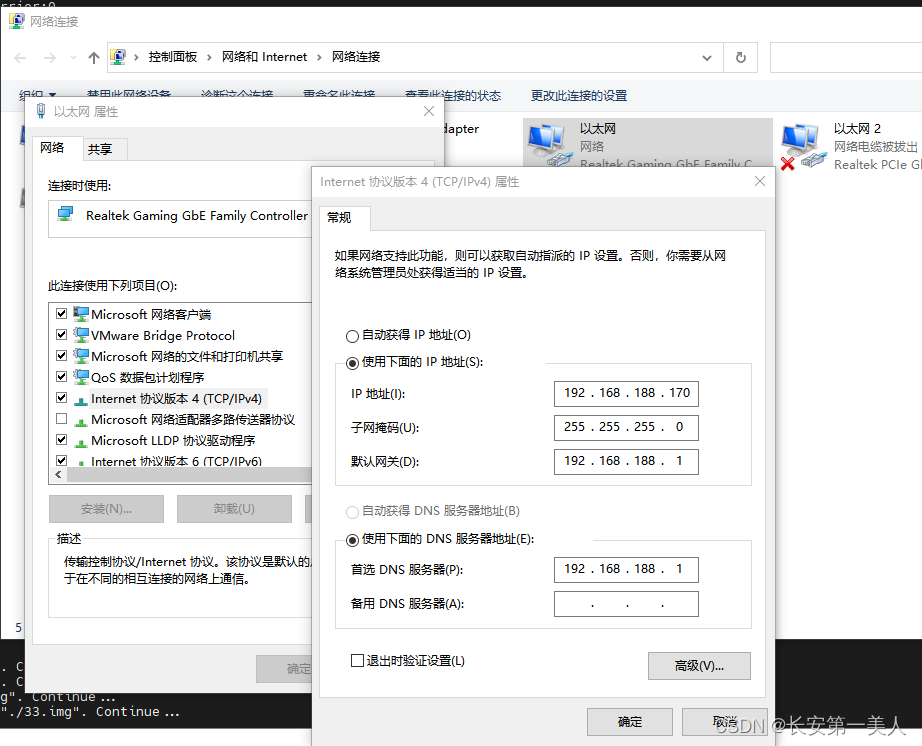The width and height of the screenshot is (922, 746).
Task: Click 控制面板 breadcrumb segment
Action: (x=172, y=56)
